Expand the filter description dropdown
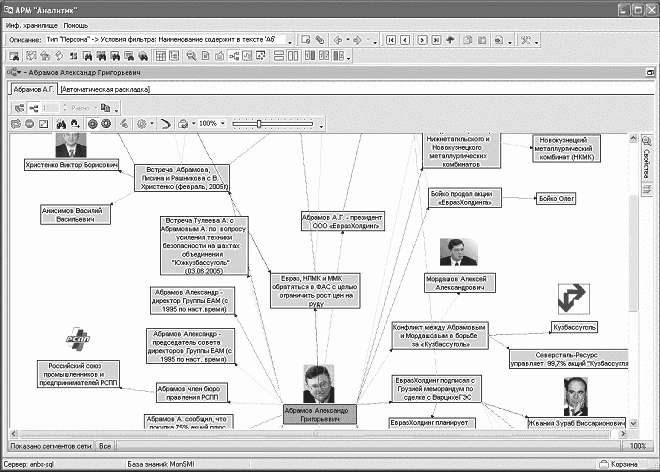The width and height of the screenshot is (660, 472). coord(290,40)
